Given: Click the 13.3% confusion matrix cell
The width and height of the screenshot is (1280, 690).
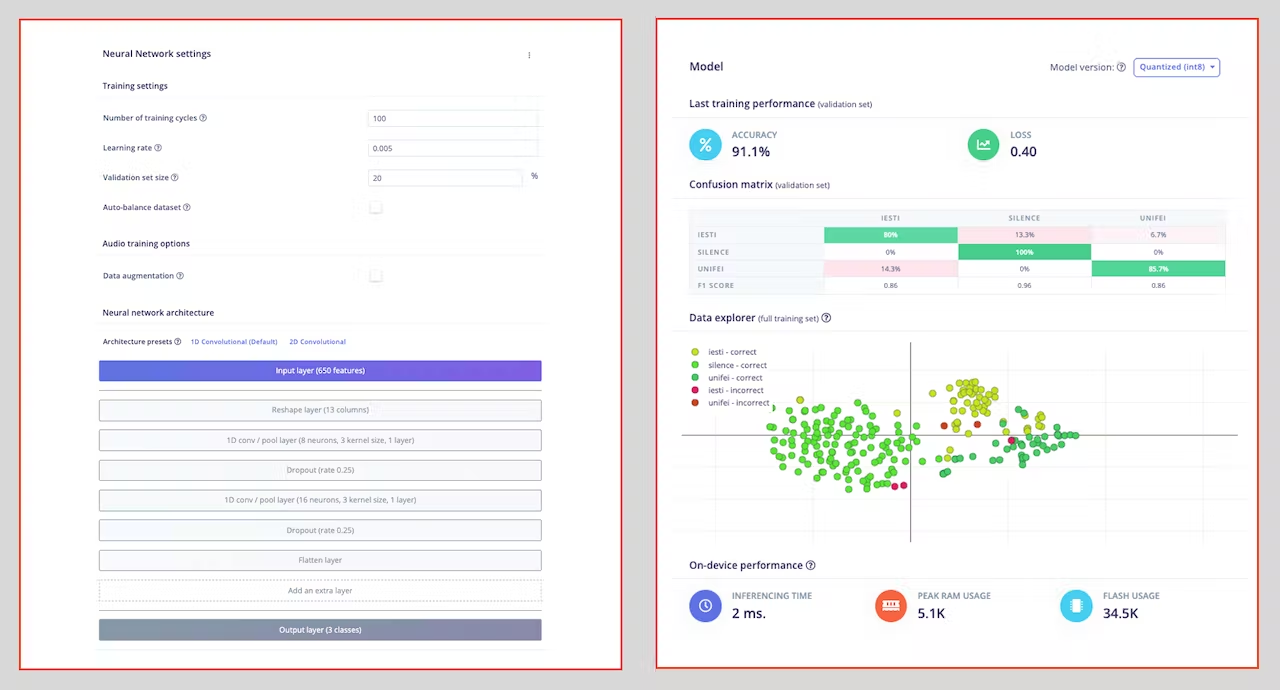Looking at the screenshot, I should pyautogui.click(x=1024, y=235).
